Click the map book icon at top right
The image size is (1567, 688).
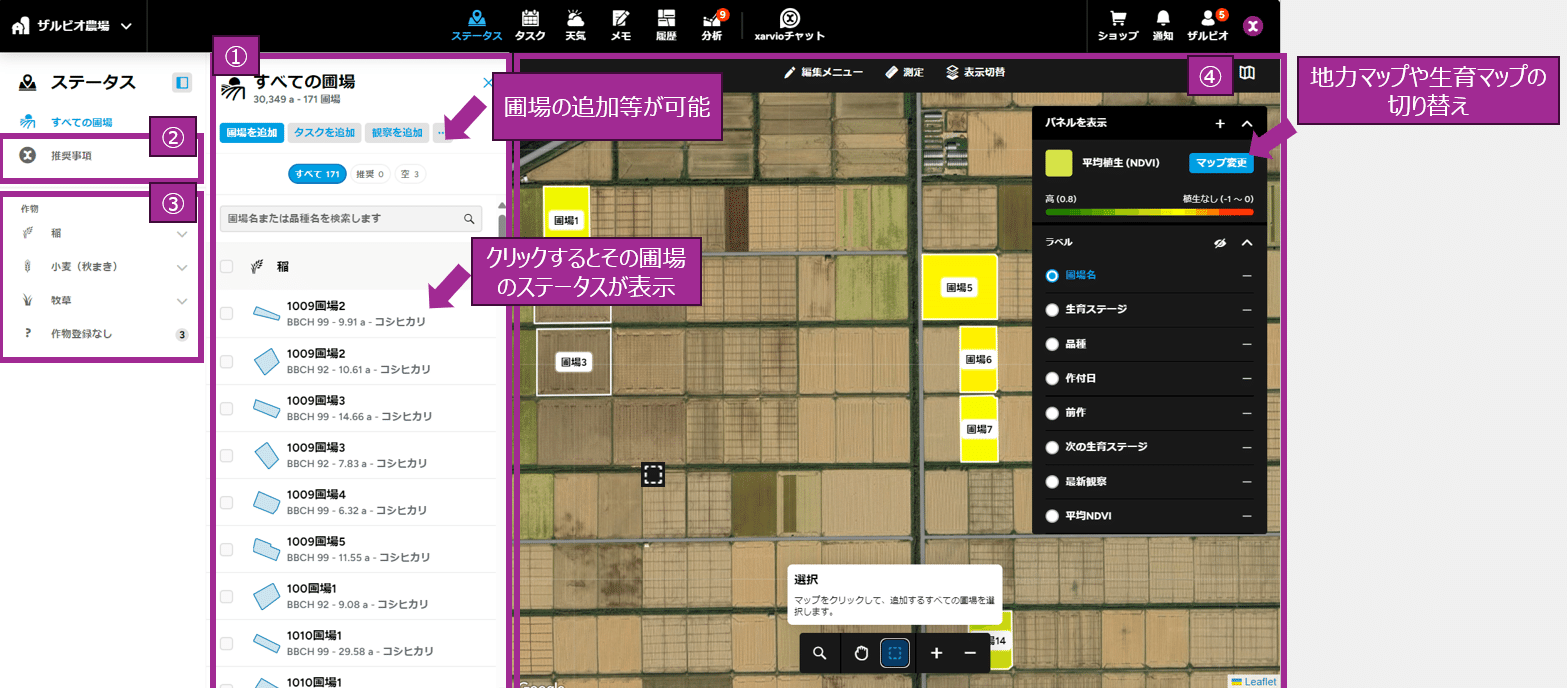(x=1246, y=73)
